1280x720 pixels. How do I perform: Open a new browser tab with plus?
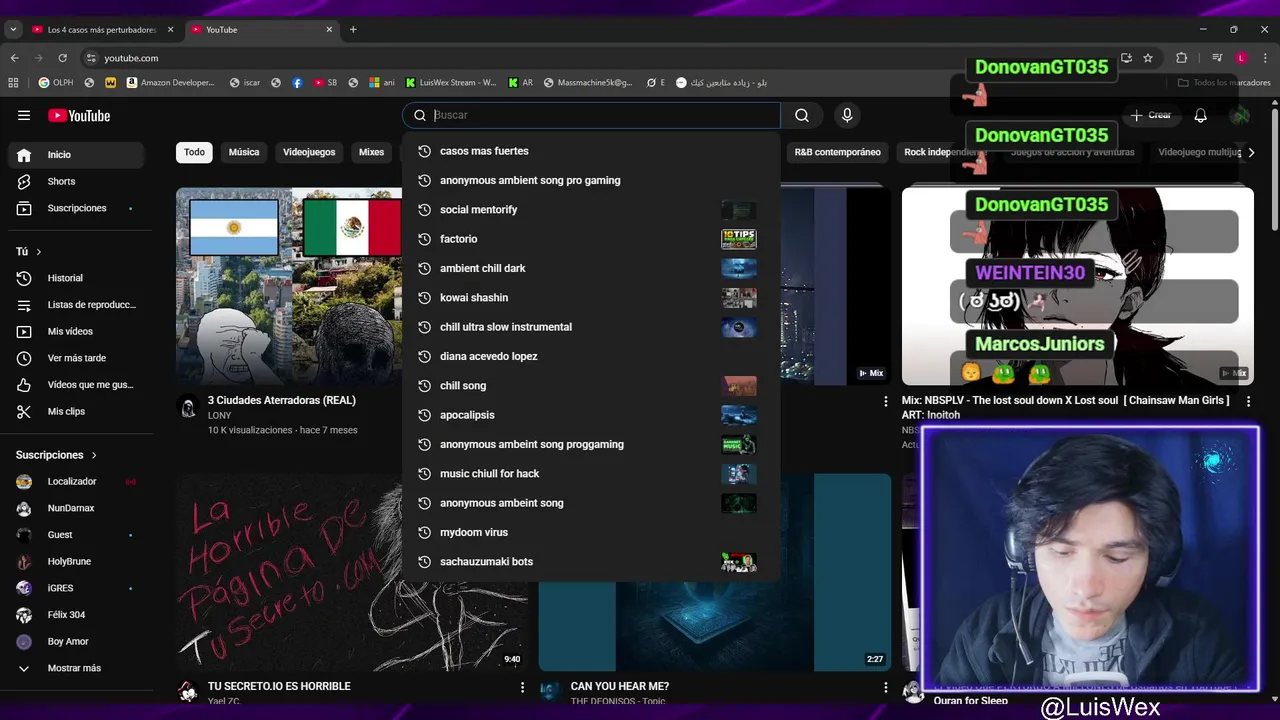[353, 29]
